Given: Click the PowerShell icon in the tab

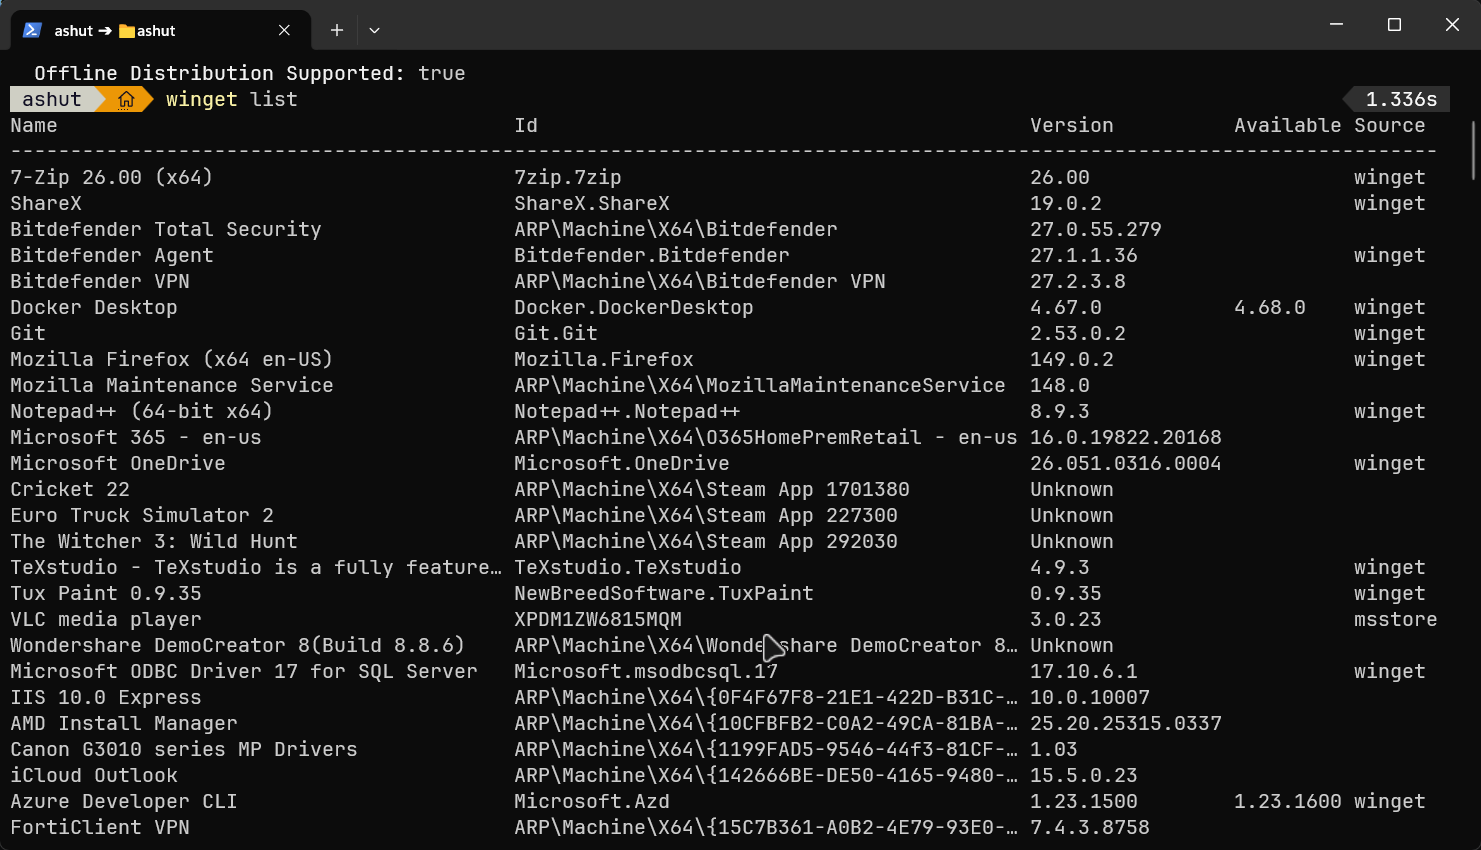Looking at the screenshot, I should [x=32, y=30].
